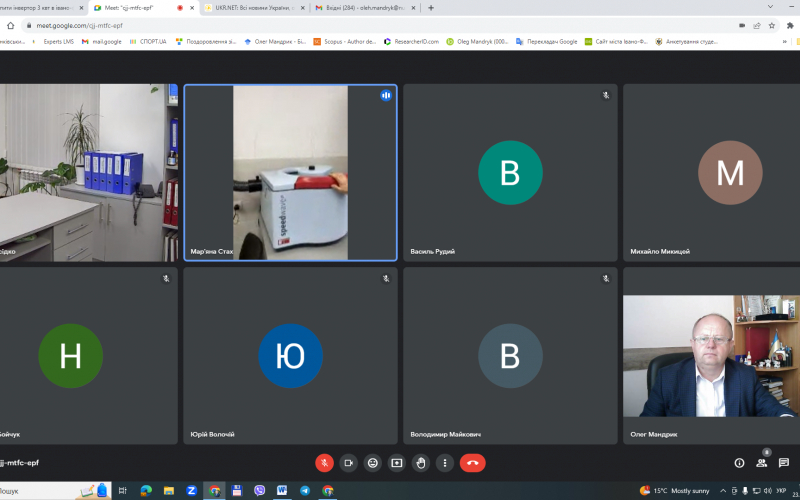The height and width of the screenshot is (500, 800).
Task: Open the chat with everyone panel
Action: [784, 463]
